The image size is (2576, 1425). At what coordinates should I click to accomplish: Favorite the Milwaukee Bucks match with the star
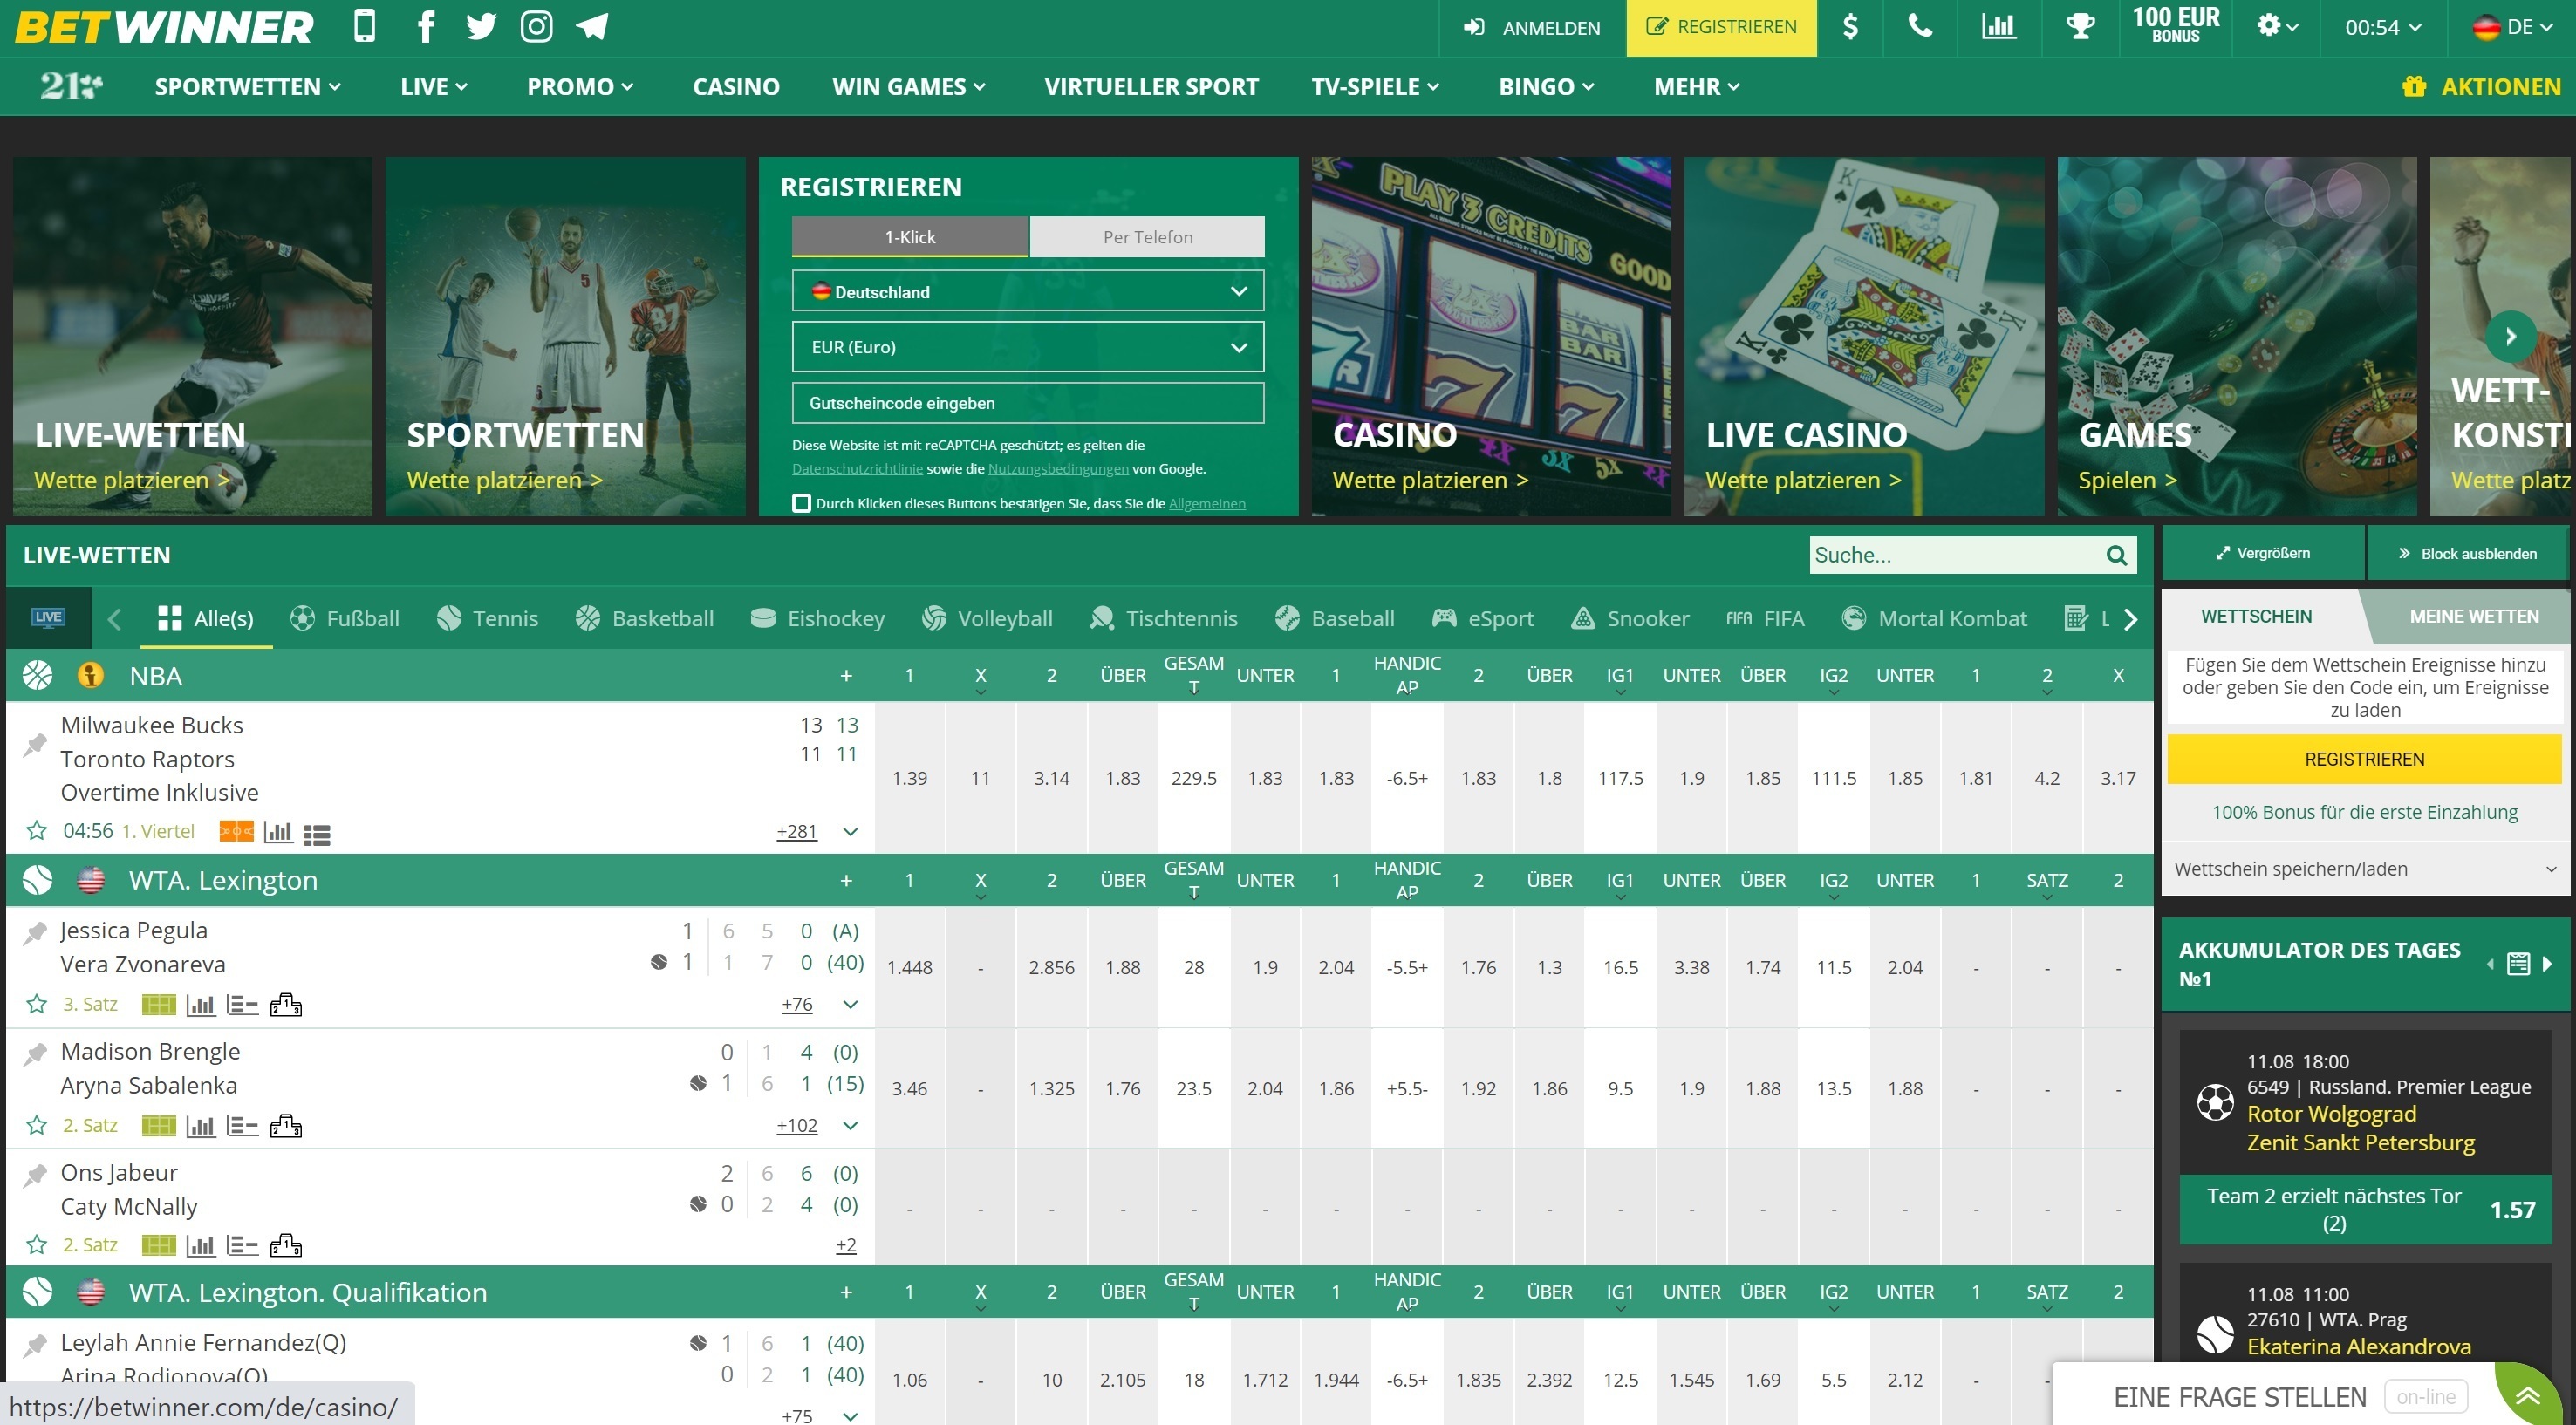pos(37,830)
